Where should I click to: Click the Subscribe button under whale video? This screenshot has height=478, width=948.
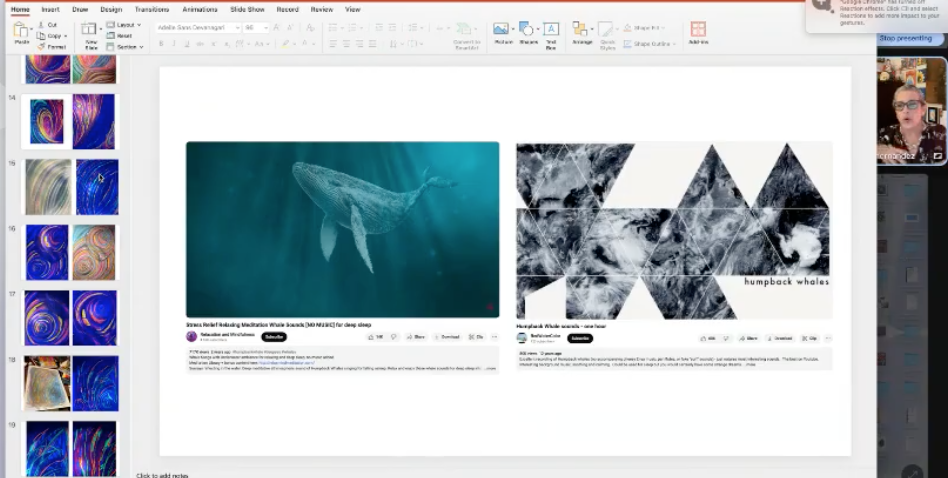[274, 337]
